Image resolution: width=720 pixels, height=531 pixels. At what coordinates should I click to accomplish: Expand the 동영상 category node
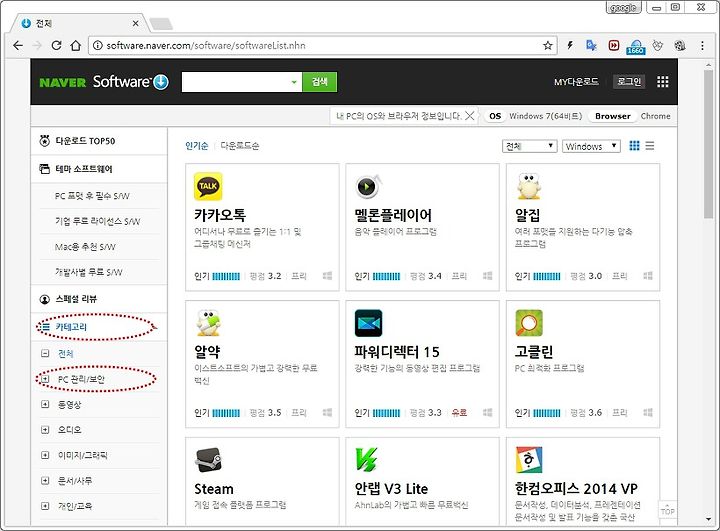[x=45, y=404]
